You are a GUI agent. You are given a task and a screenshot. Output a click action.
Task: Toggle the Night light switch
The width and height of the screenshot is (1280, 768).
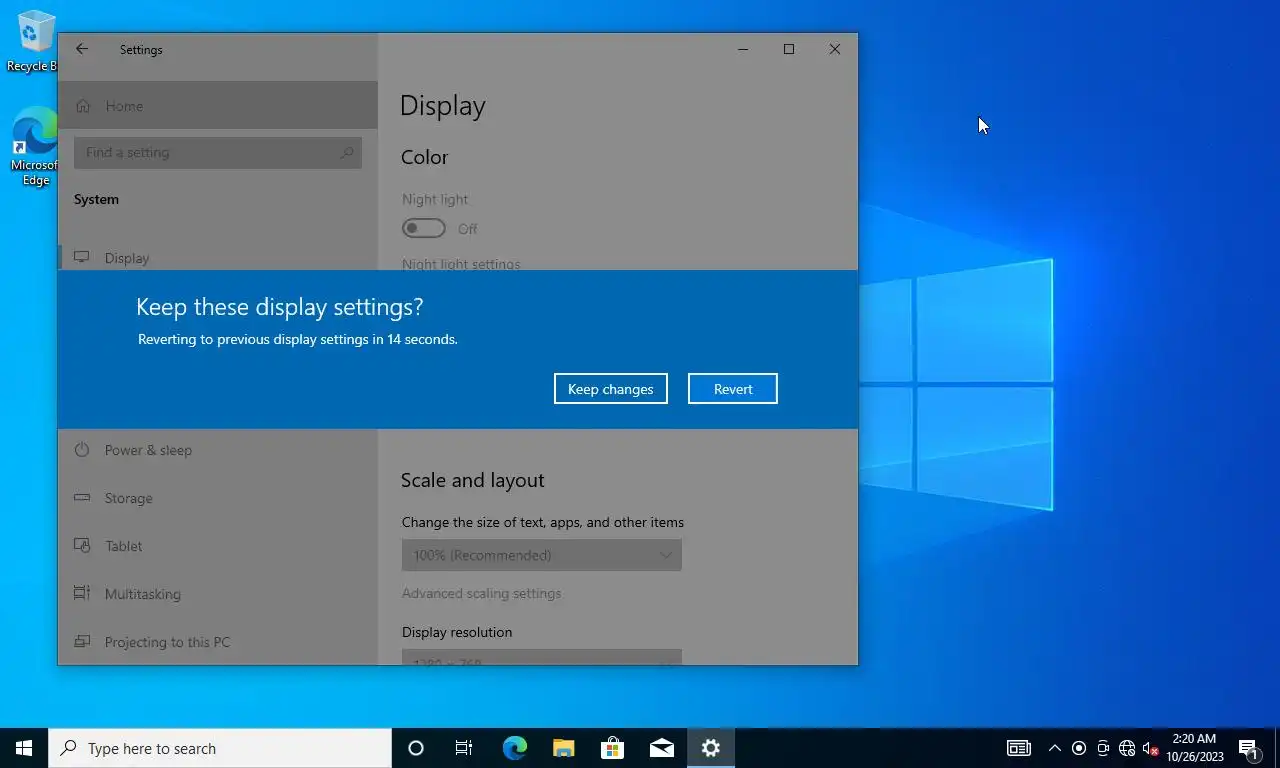424,229
